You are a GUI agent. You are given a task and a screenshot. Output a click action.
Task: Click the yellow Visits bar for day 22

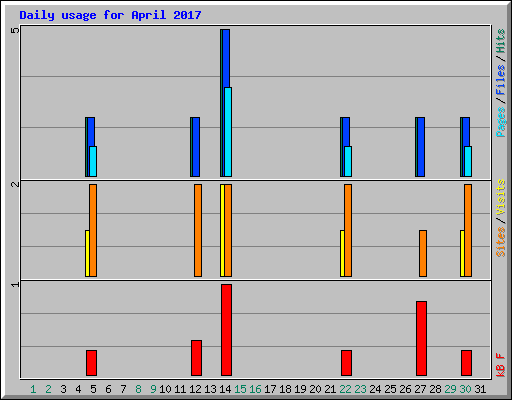tap(342, 253)
